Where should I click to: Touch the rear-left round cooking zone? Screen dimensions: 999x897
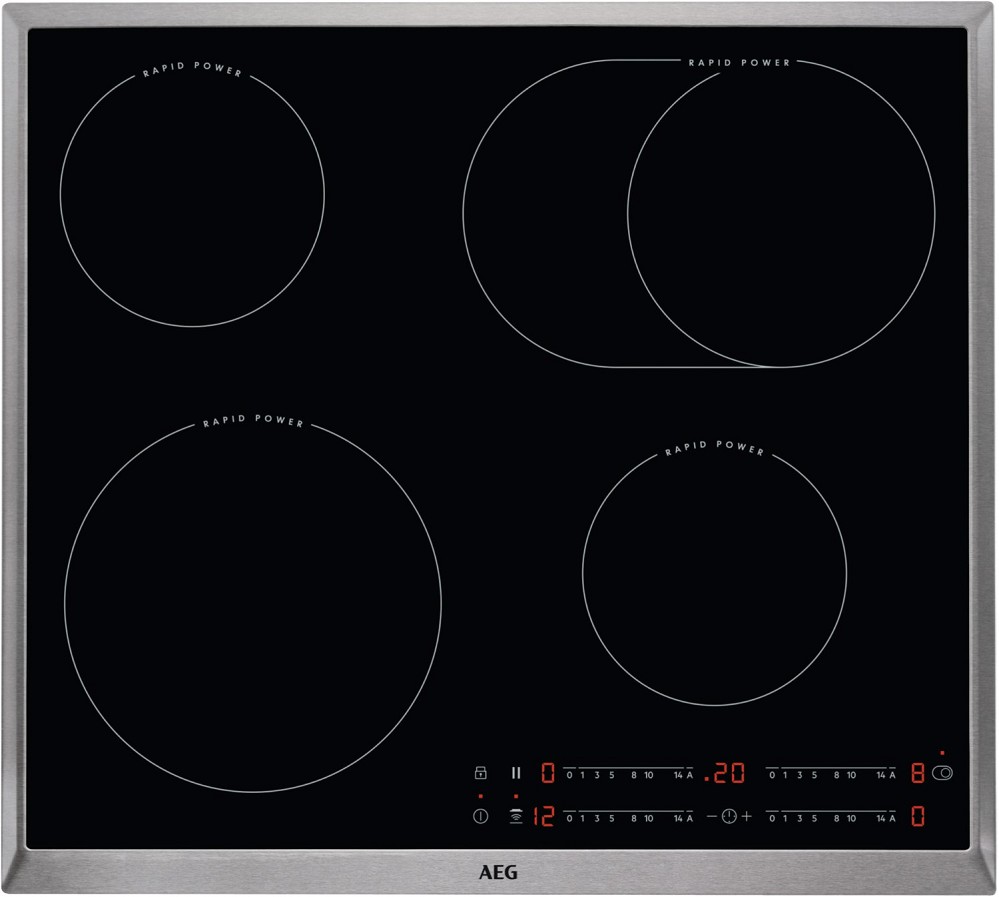pyautogui.click(x=192, y=193)
